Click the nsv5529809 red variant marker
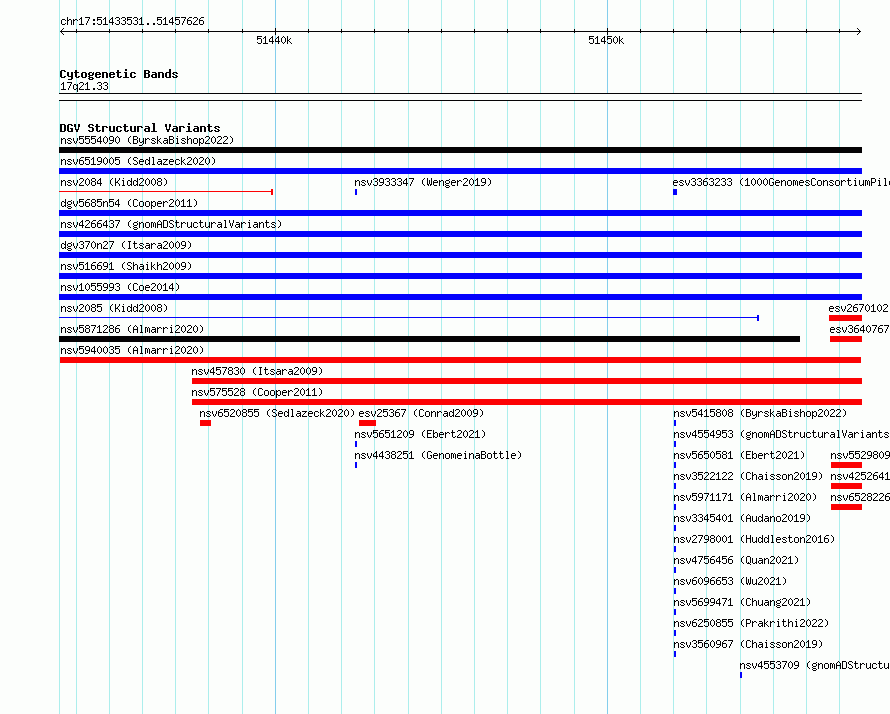The image size is (890, 714). coord(846,465)
